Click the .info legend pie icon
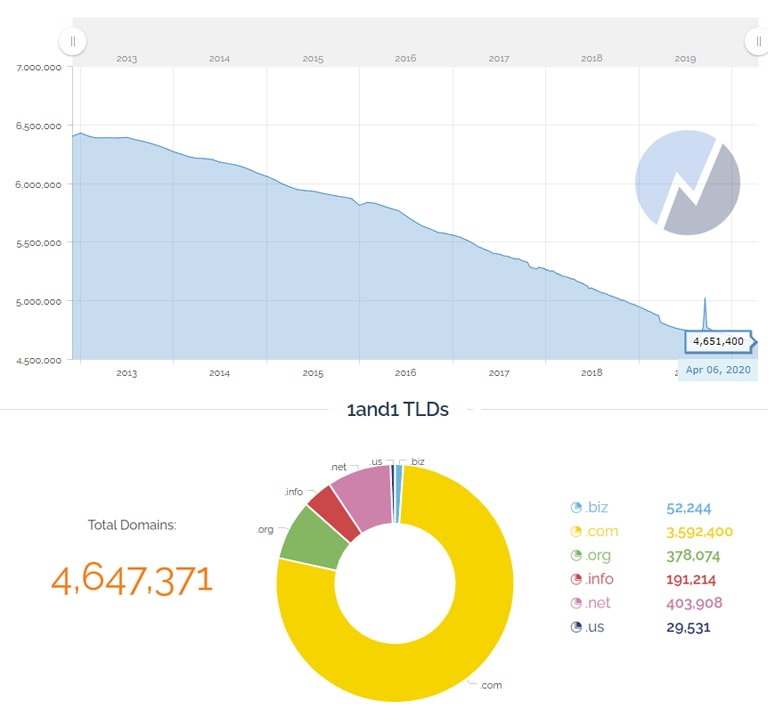This screenshot has width=768, height=726. (x=576, y=579)
